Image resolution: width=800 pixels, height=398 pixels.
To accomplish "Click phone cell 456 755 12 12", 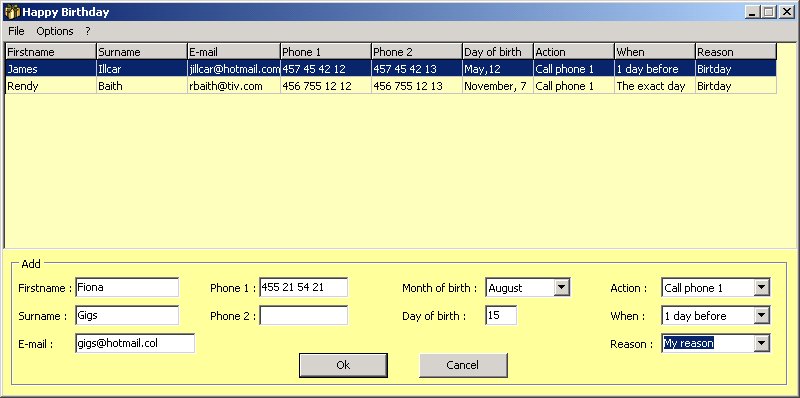I will point(326,86).
